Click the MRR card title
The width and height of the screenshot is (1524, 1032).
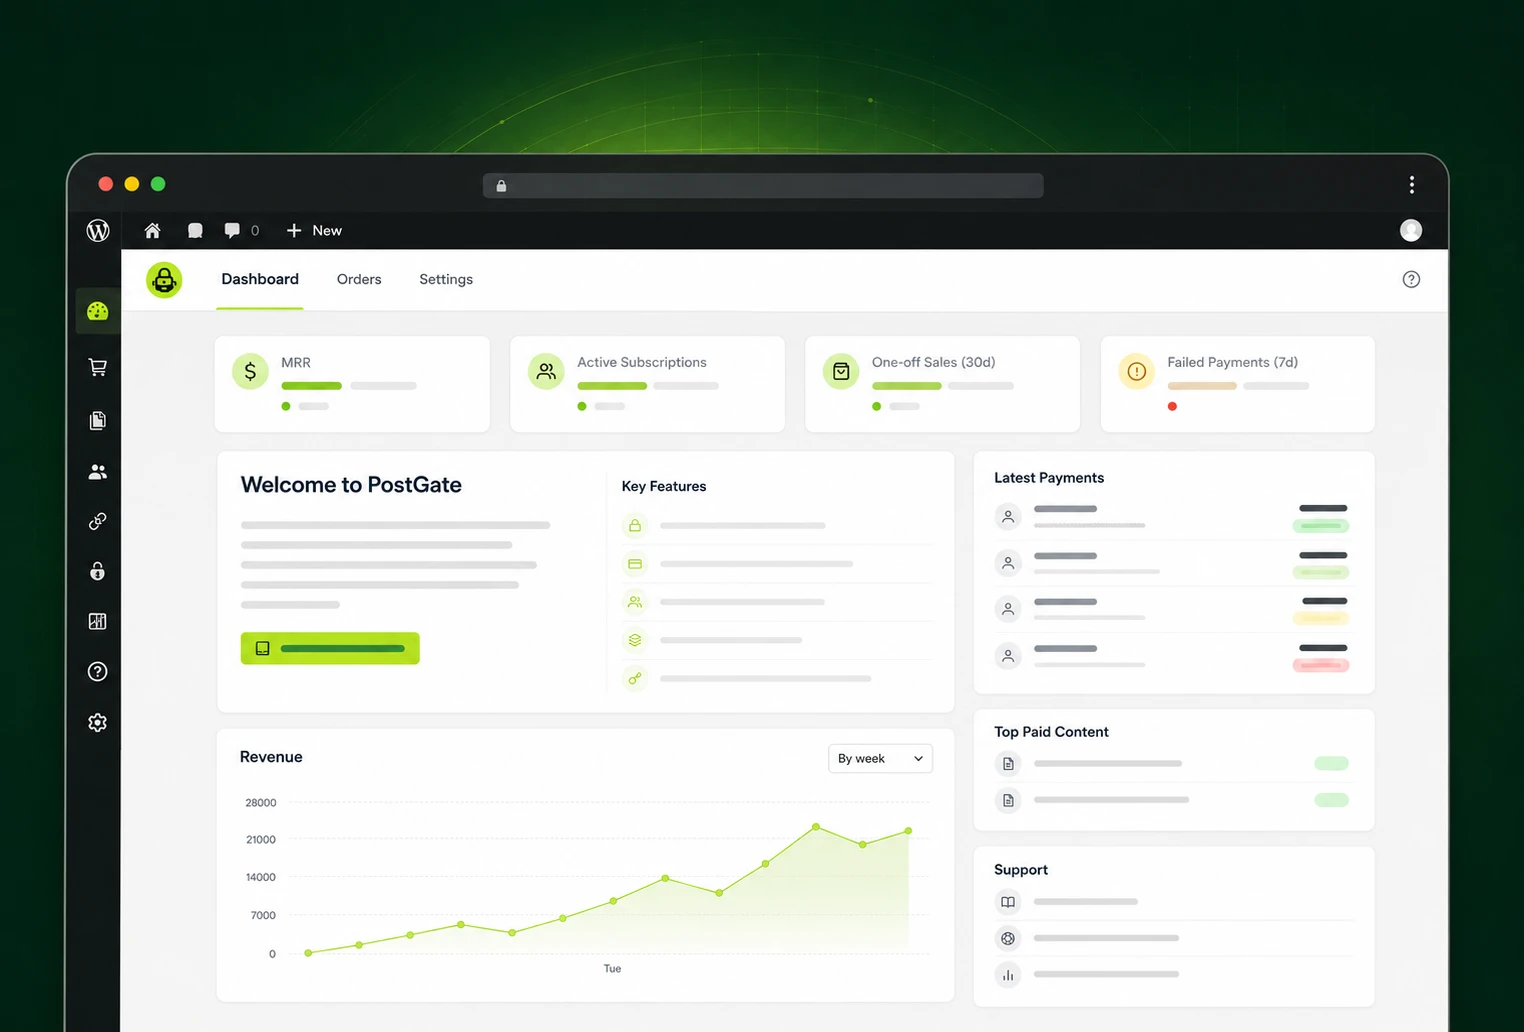(296, 362)
